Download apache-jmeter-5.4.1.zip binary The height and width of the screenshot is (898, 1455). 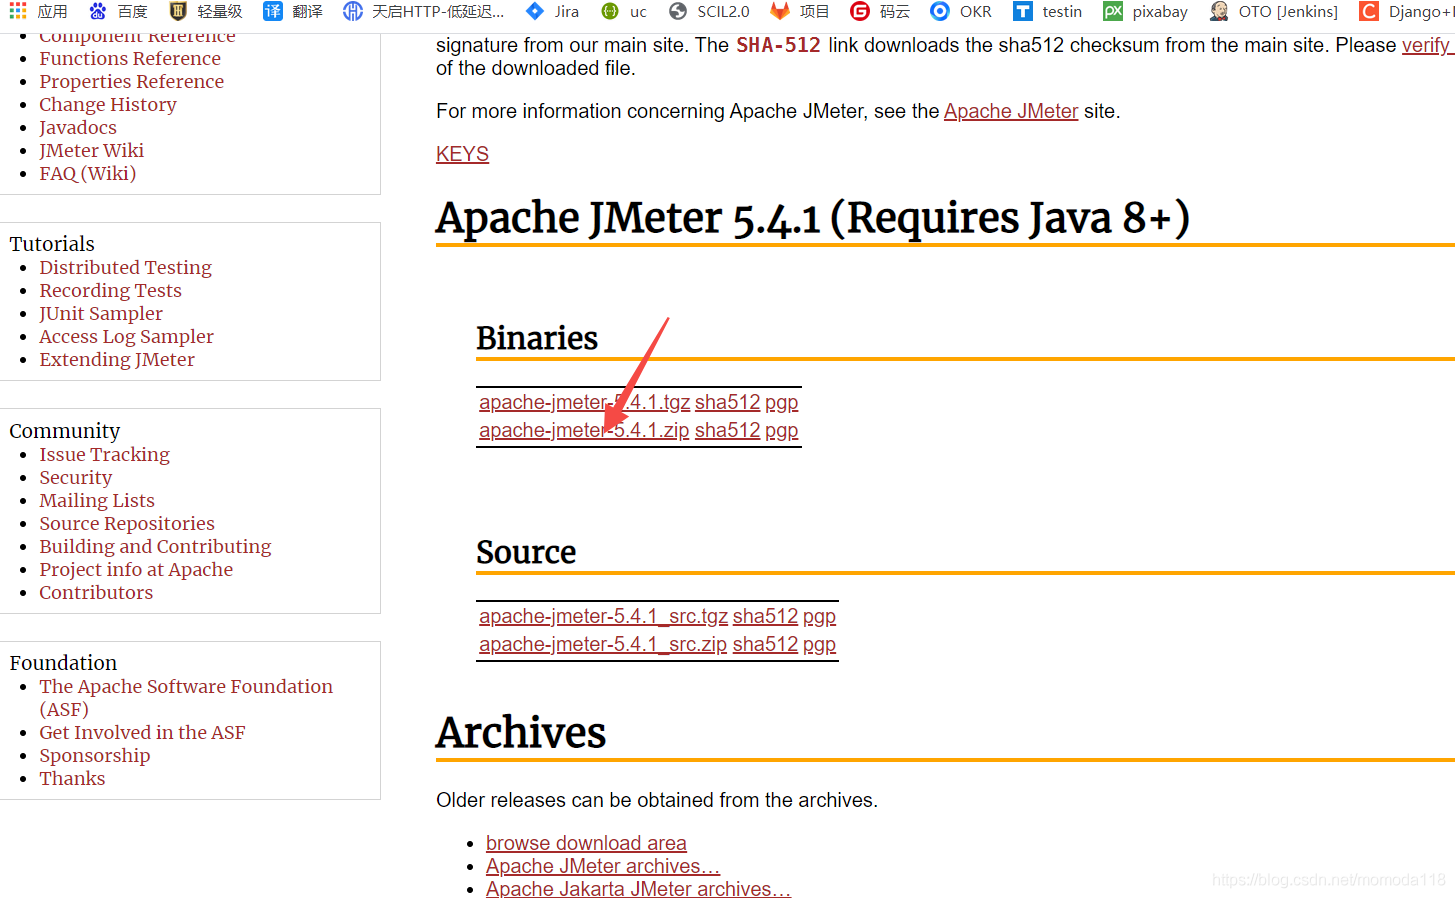[x=584, y=430]
